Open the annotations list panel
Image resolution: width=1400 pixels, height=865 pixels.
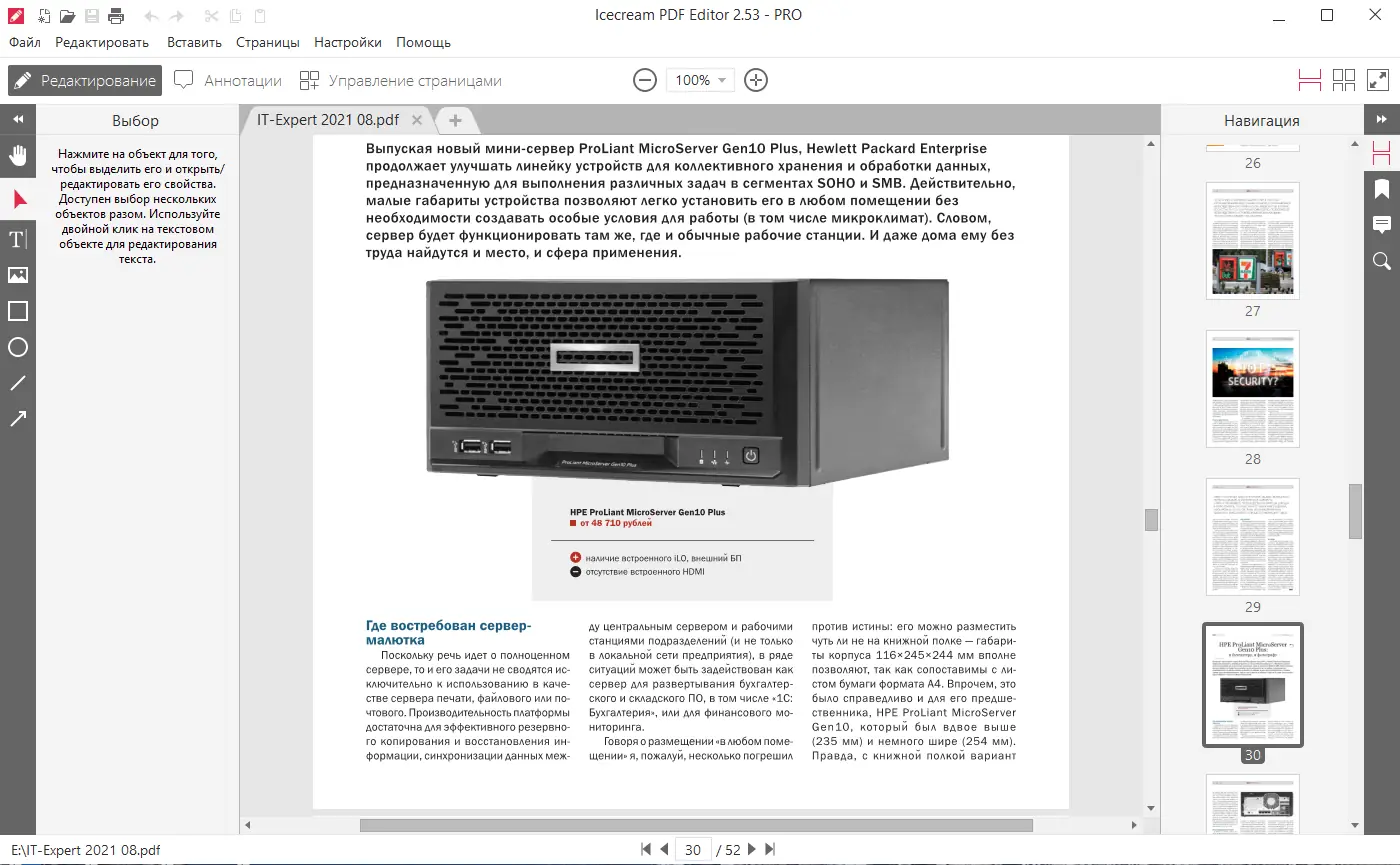click(1382, 225)
